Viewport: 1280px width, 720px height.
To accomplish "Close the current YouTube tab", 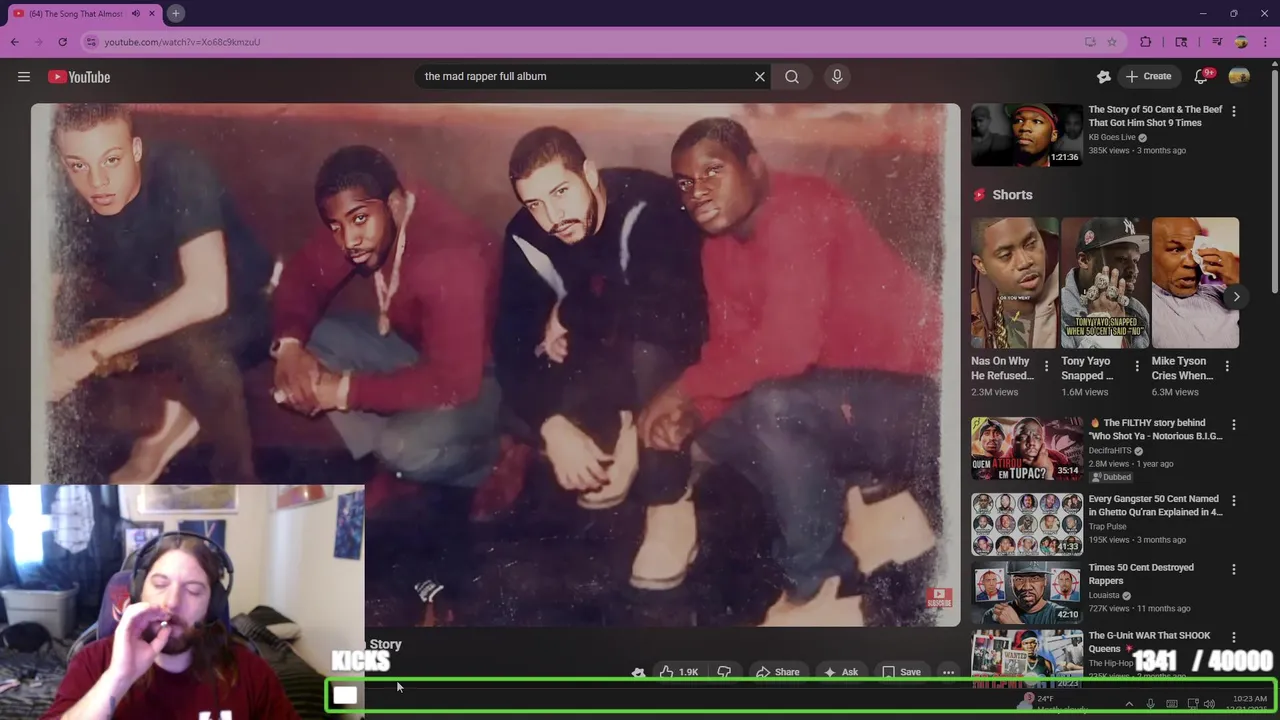I will point(151,14).
